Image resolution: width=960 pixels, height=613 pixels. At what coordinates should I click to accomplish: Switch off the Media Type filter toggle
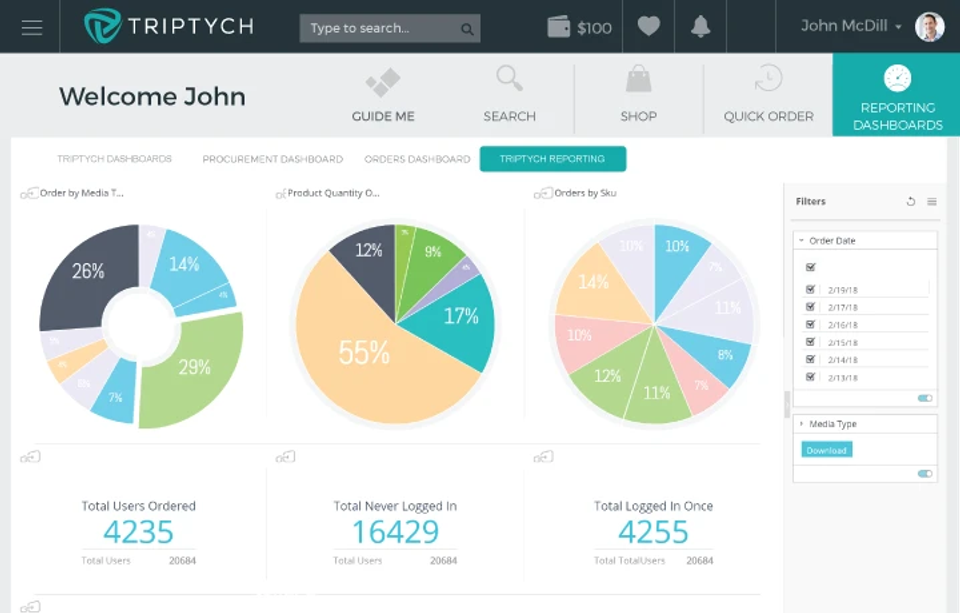(925, 473)
